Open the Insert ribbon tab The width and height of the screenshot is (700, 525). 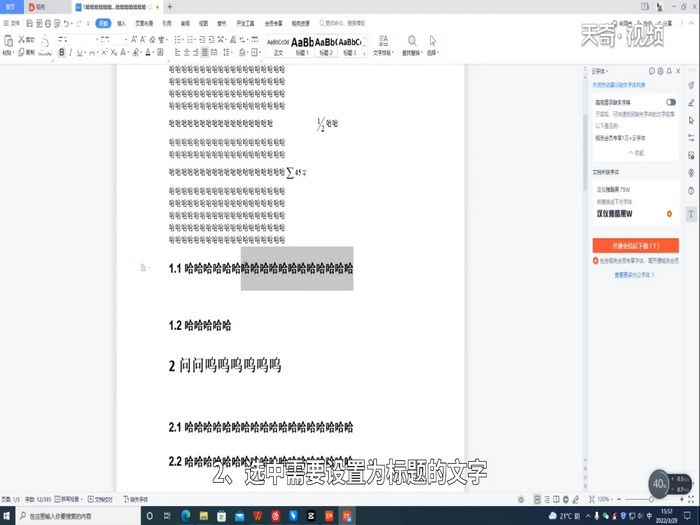[121, 20]
